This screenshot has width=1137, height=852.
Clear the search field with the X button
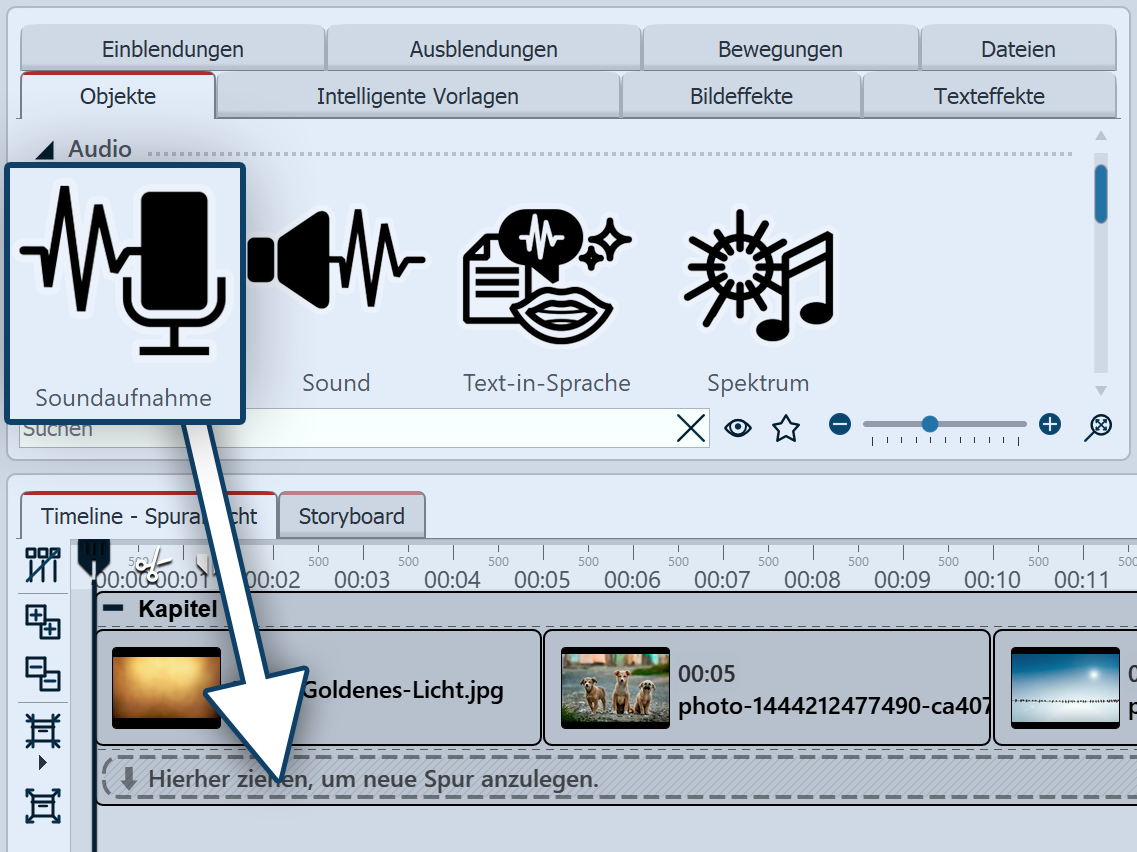[x=691, y=427]
